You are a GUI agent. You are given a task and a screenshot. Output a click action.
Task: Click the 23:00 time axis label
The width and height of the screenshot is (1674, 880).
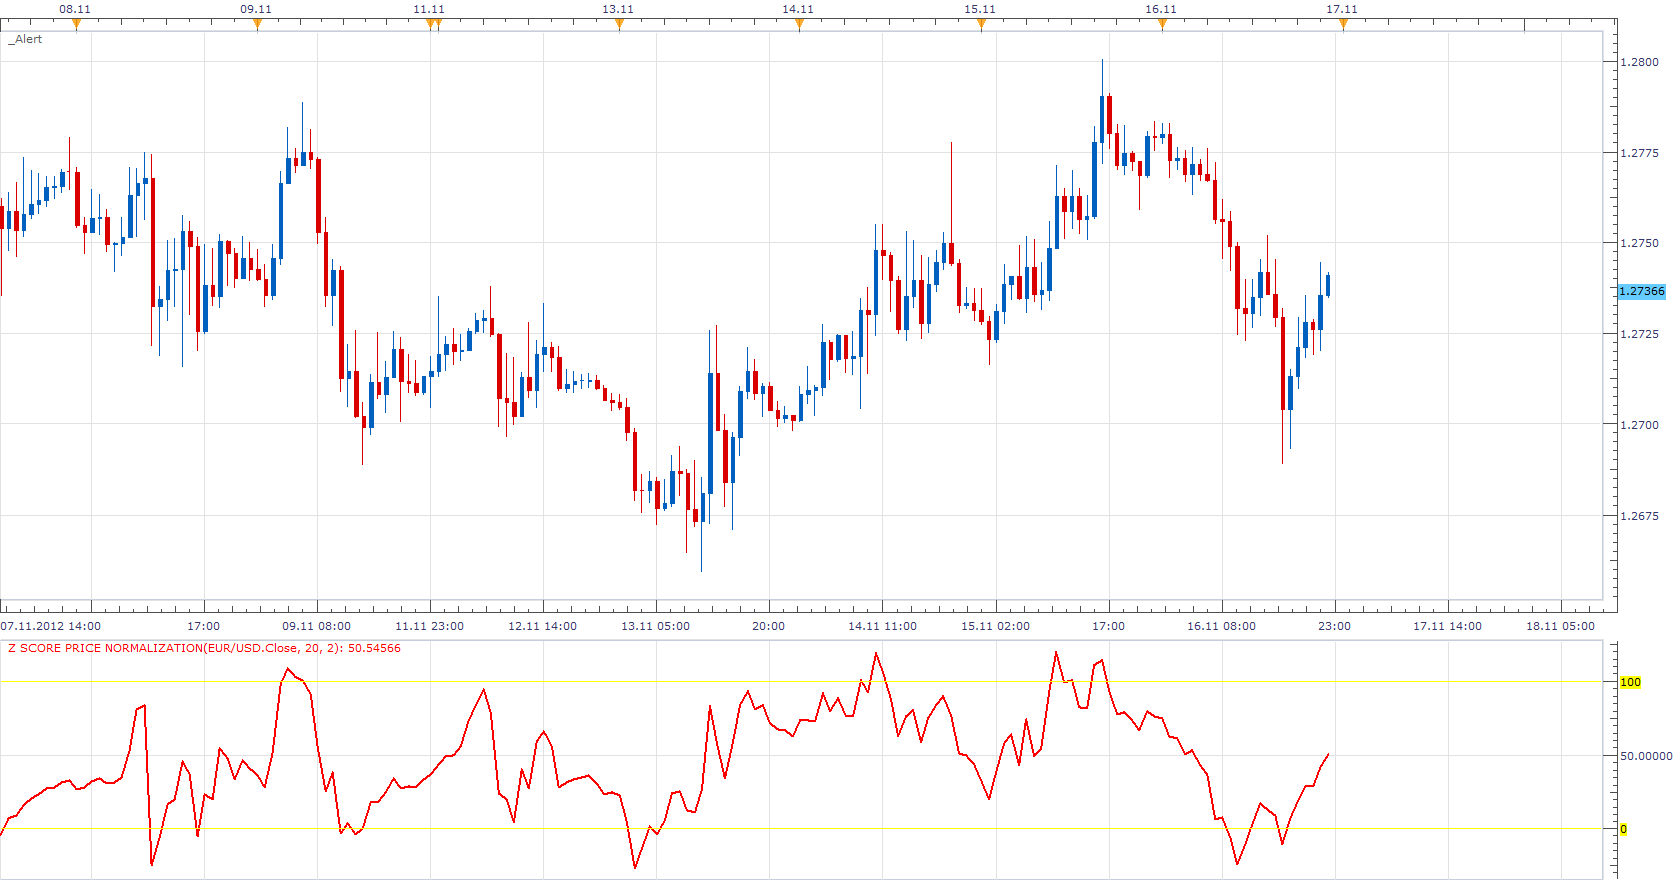pyautogui.click(x=1334, y=626)
